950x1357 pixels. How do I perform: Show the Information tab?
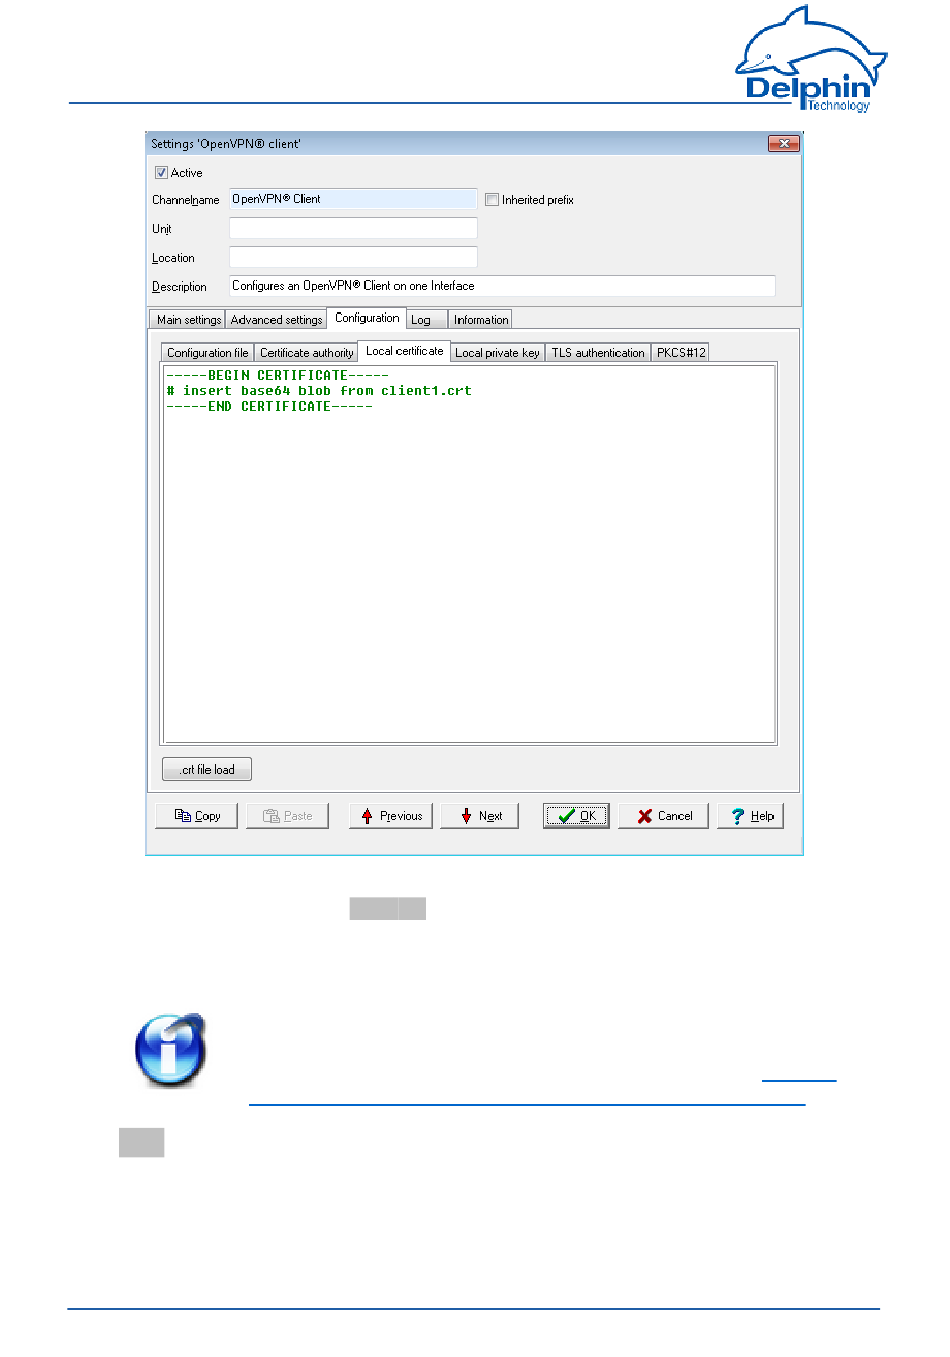click(481, 320)
